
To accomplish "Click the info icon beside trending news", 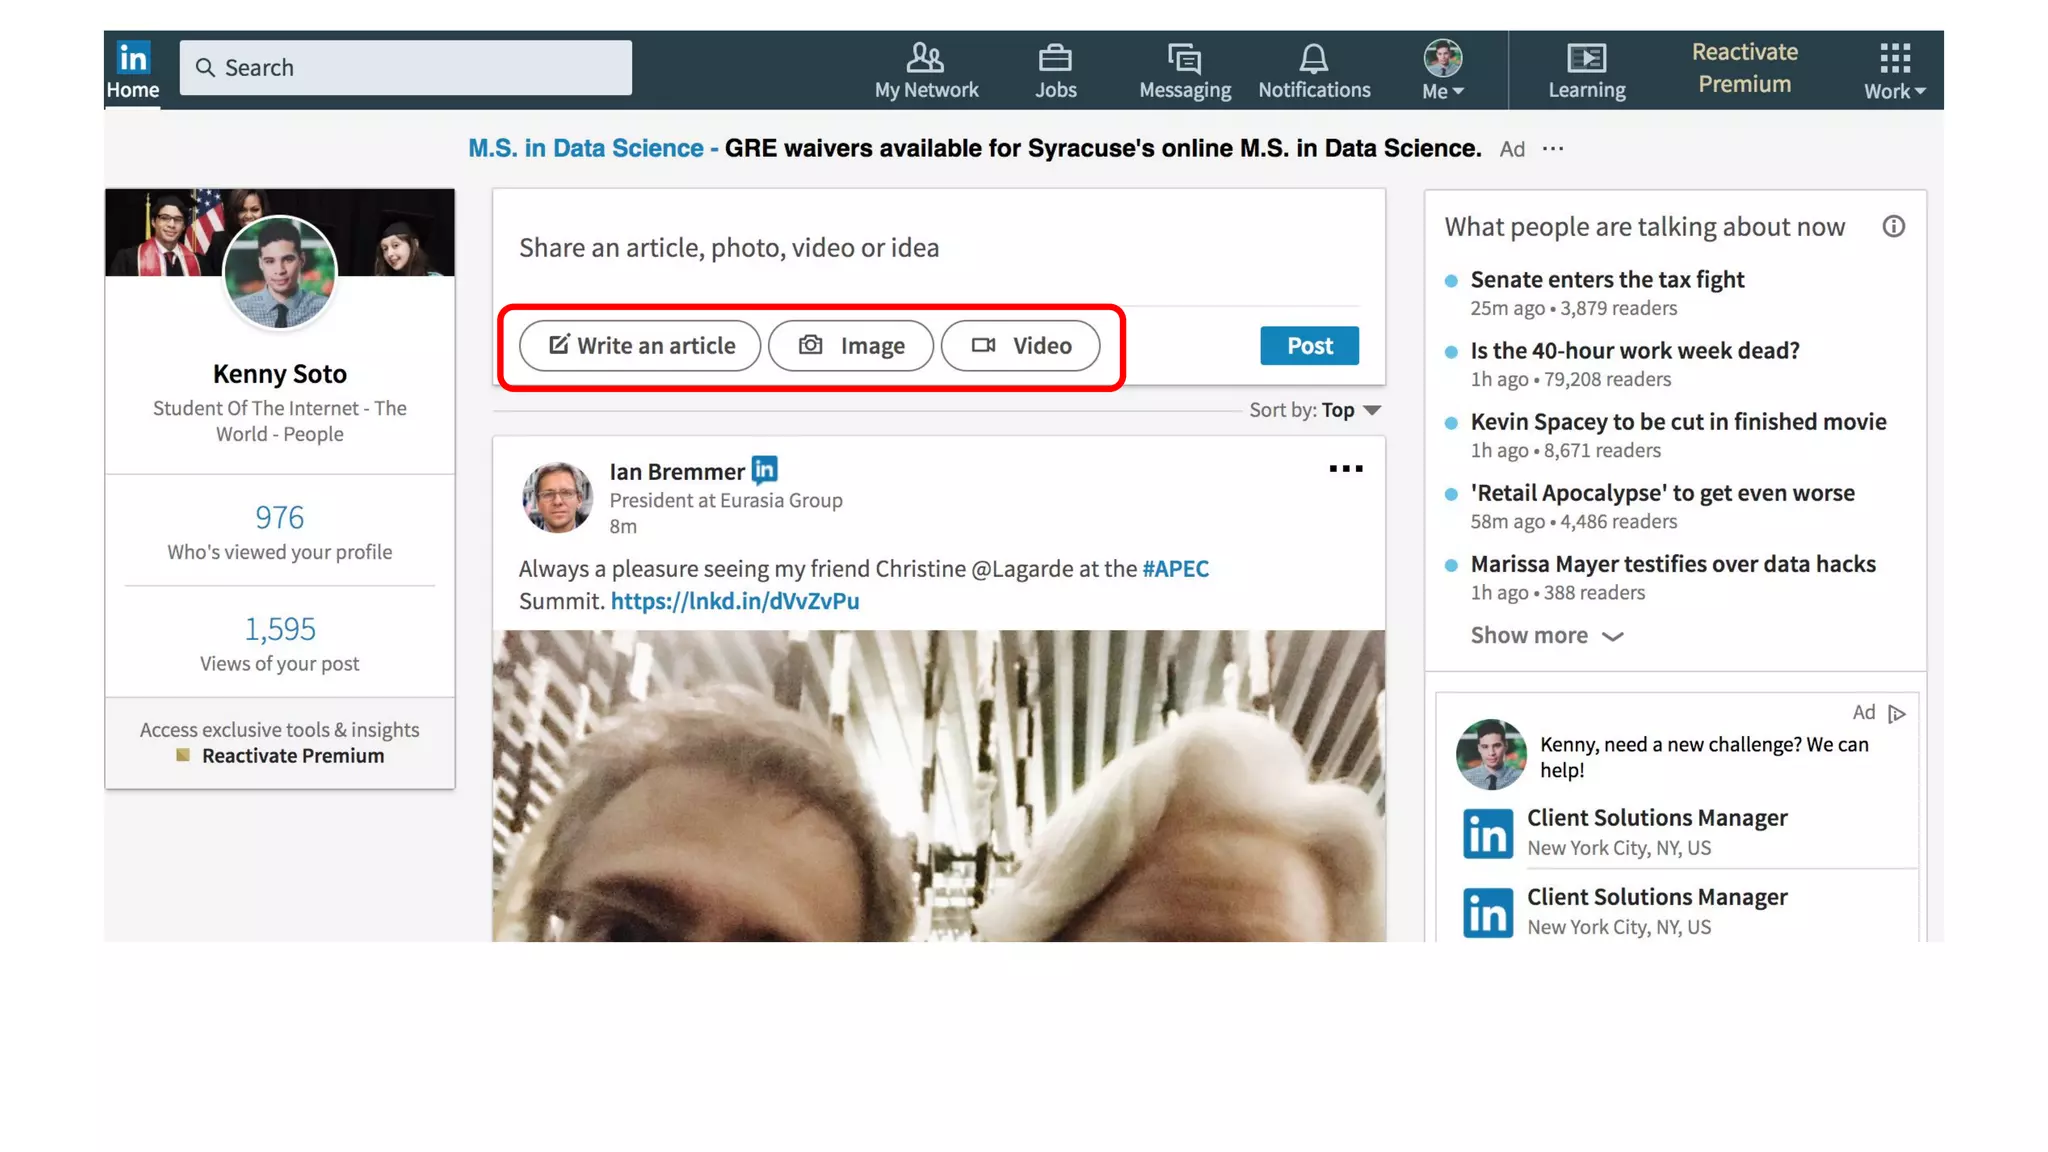I will [x=1893, y=227].
